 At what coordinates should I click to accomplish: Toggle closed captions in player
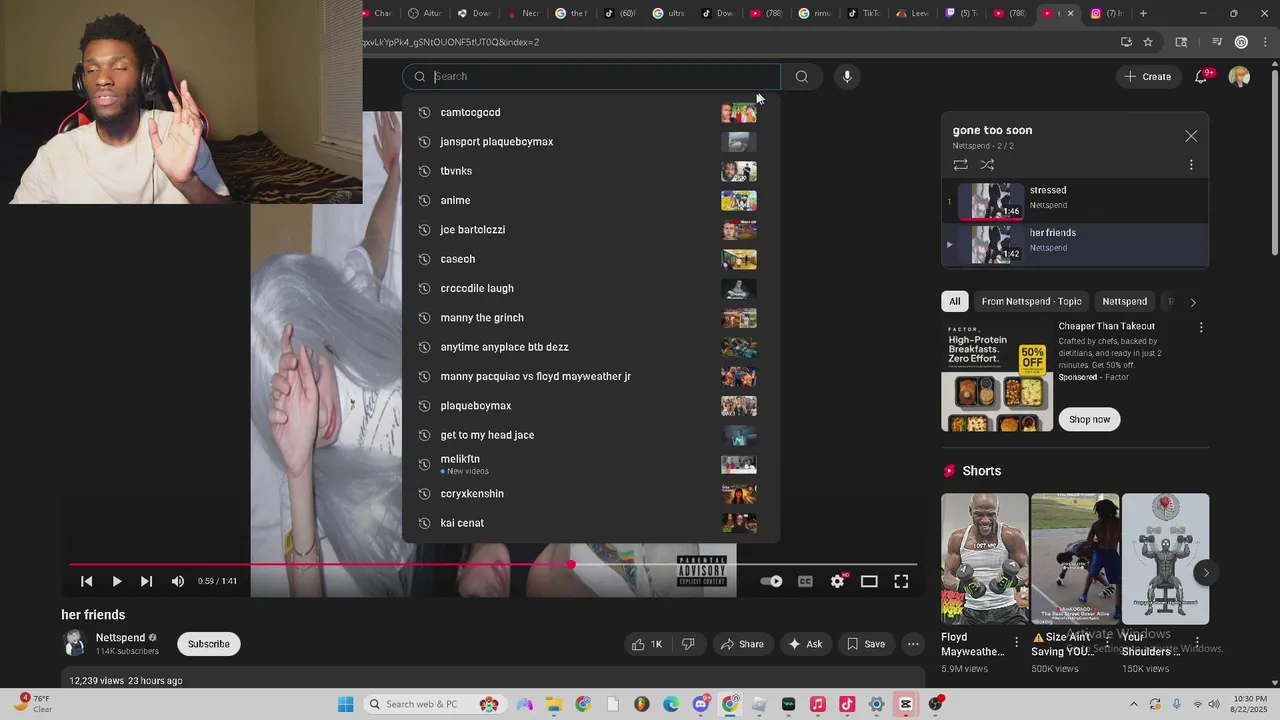click(x=805, y=581)
